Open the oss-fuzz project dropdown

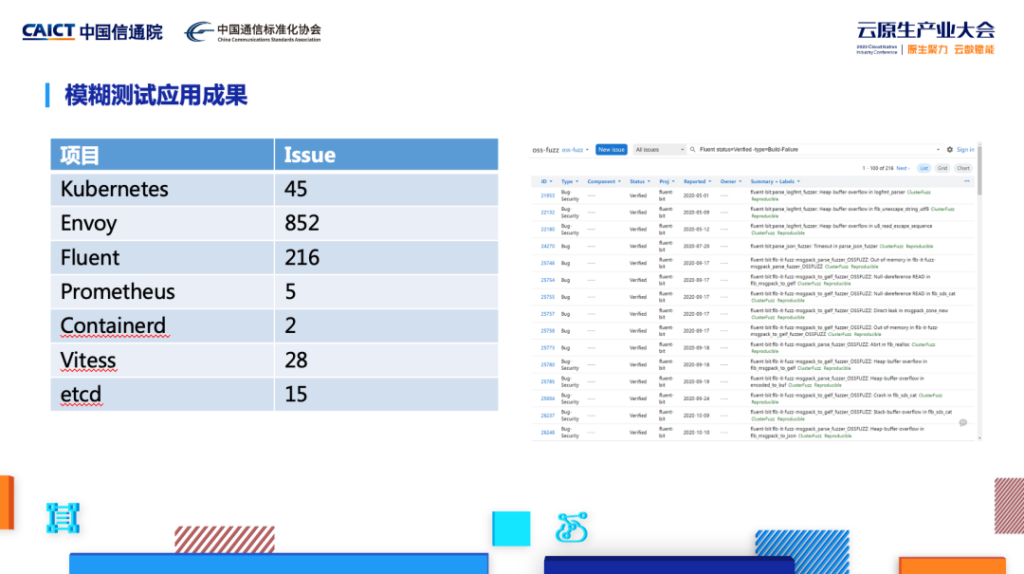coord(575,150)
